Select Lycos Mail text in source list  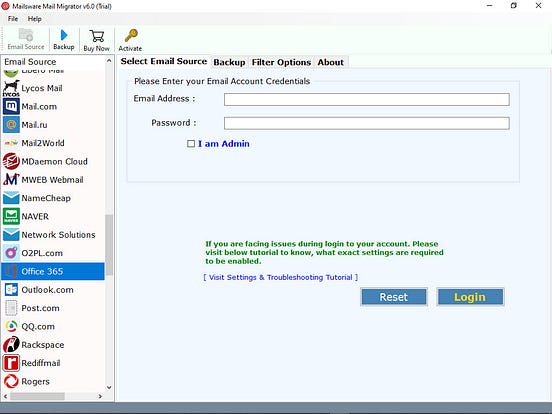pos(42,88)
